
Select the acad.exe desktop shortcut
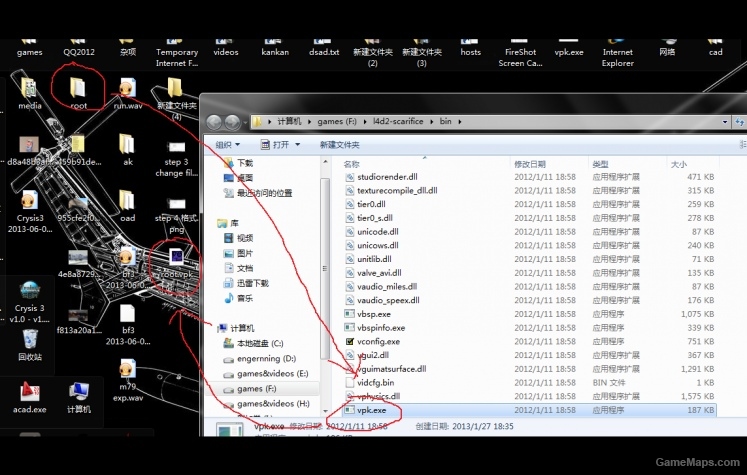point(30,397)
